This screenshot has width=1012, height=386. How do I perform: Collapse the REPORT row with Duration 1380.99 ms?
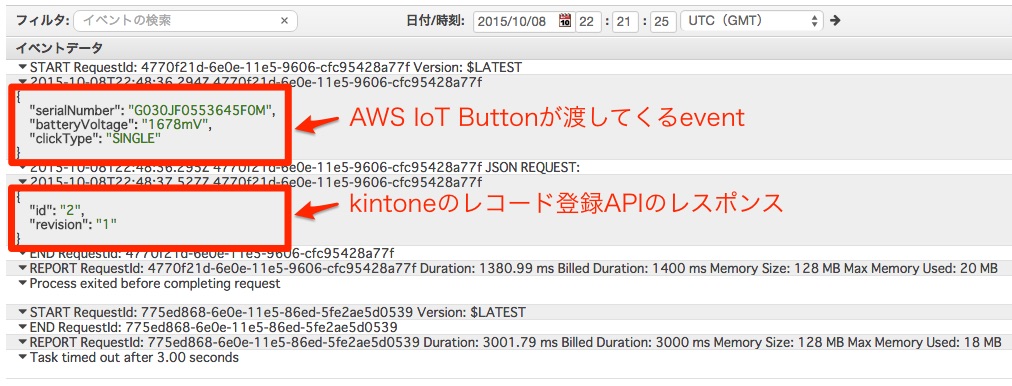point(23,268)
